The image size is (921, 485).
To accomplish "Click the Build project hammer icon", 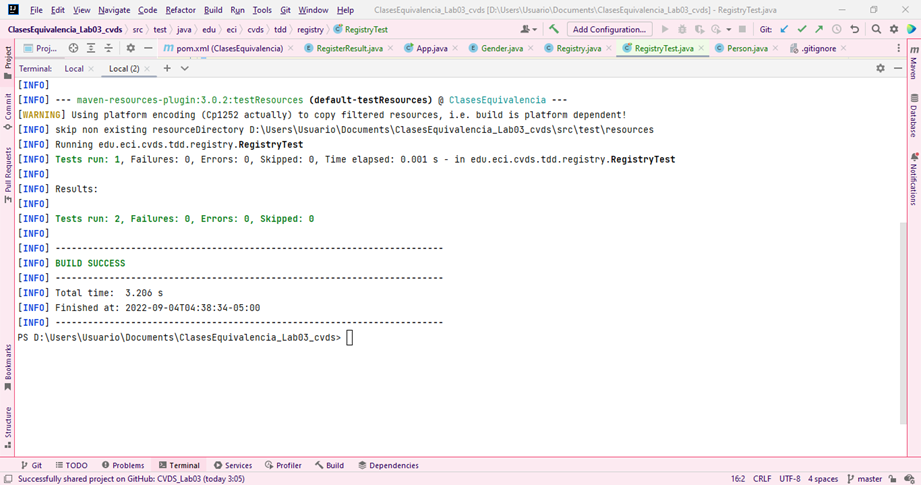I will (x=554, y=29).
